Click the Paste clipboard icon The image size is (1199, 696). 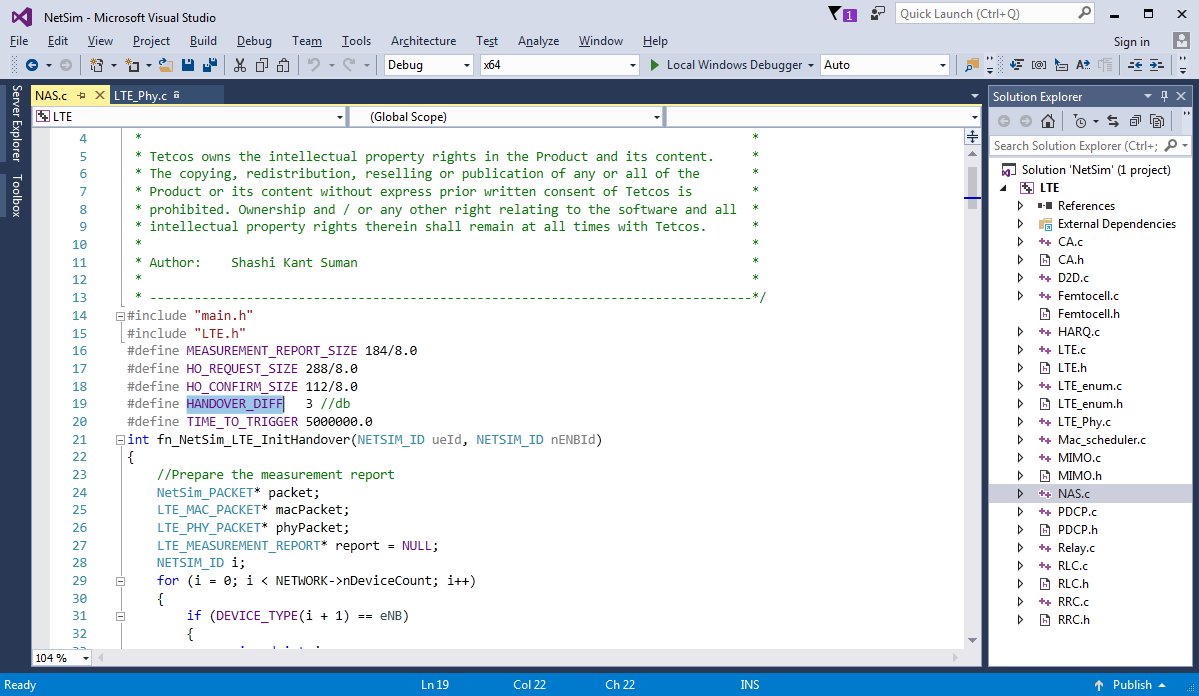pos(283,65)
